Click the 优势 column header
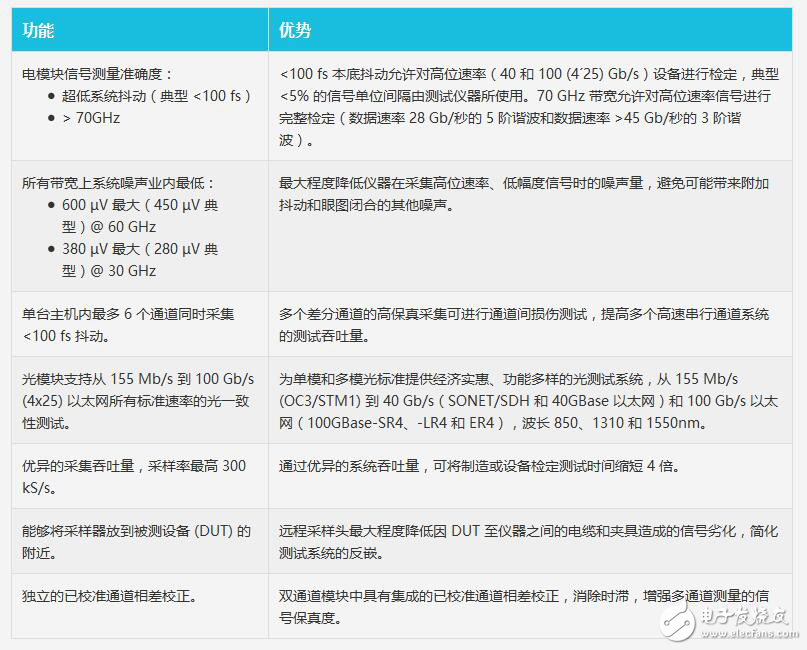The image size is (807, 650). click(296, 30)
